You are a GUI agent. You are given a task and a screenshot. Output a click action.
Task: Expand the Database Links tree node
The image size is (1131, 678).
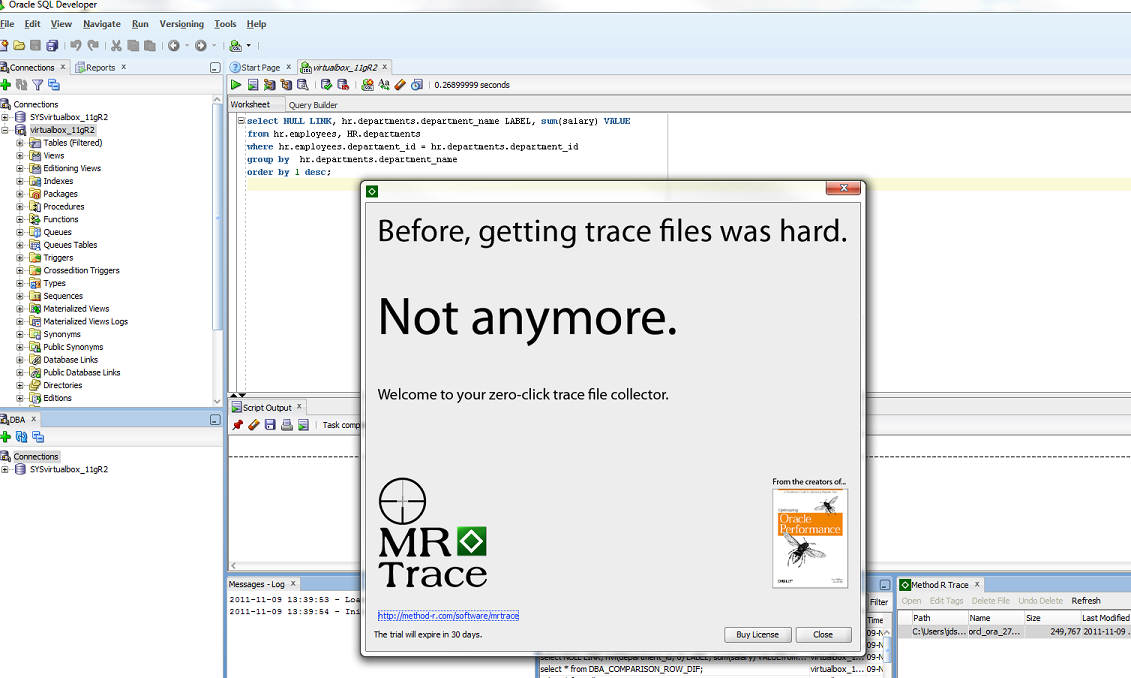[20, 360]
